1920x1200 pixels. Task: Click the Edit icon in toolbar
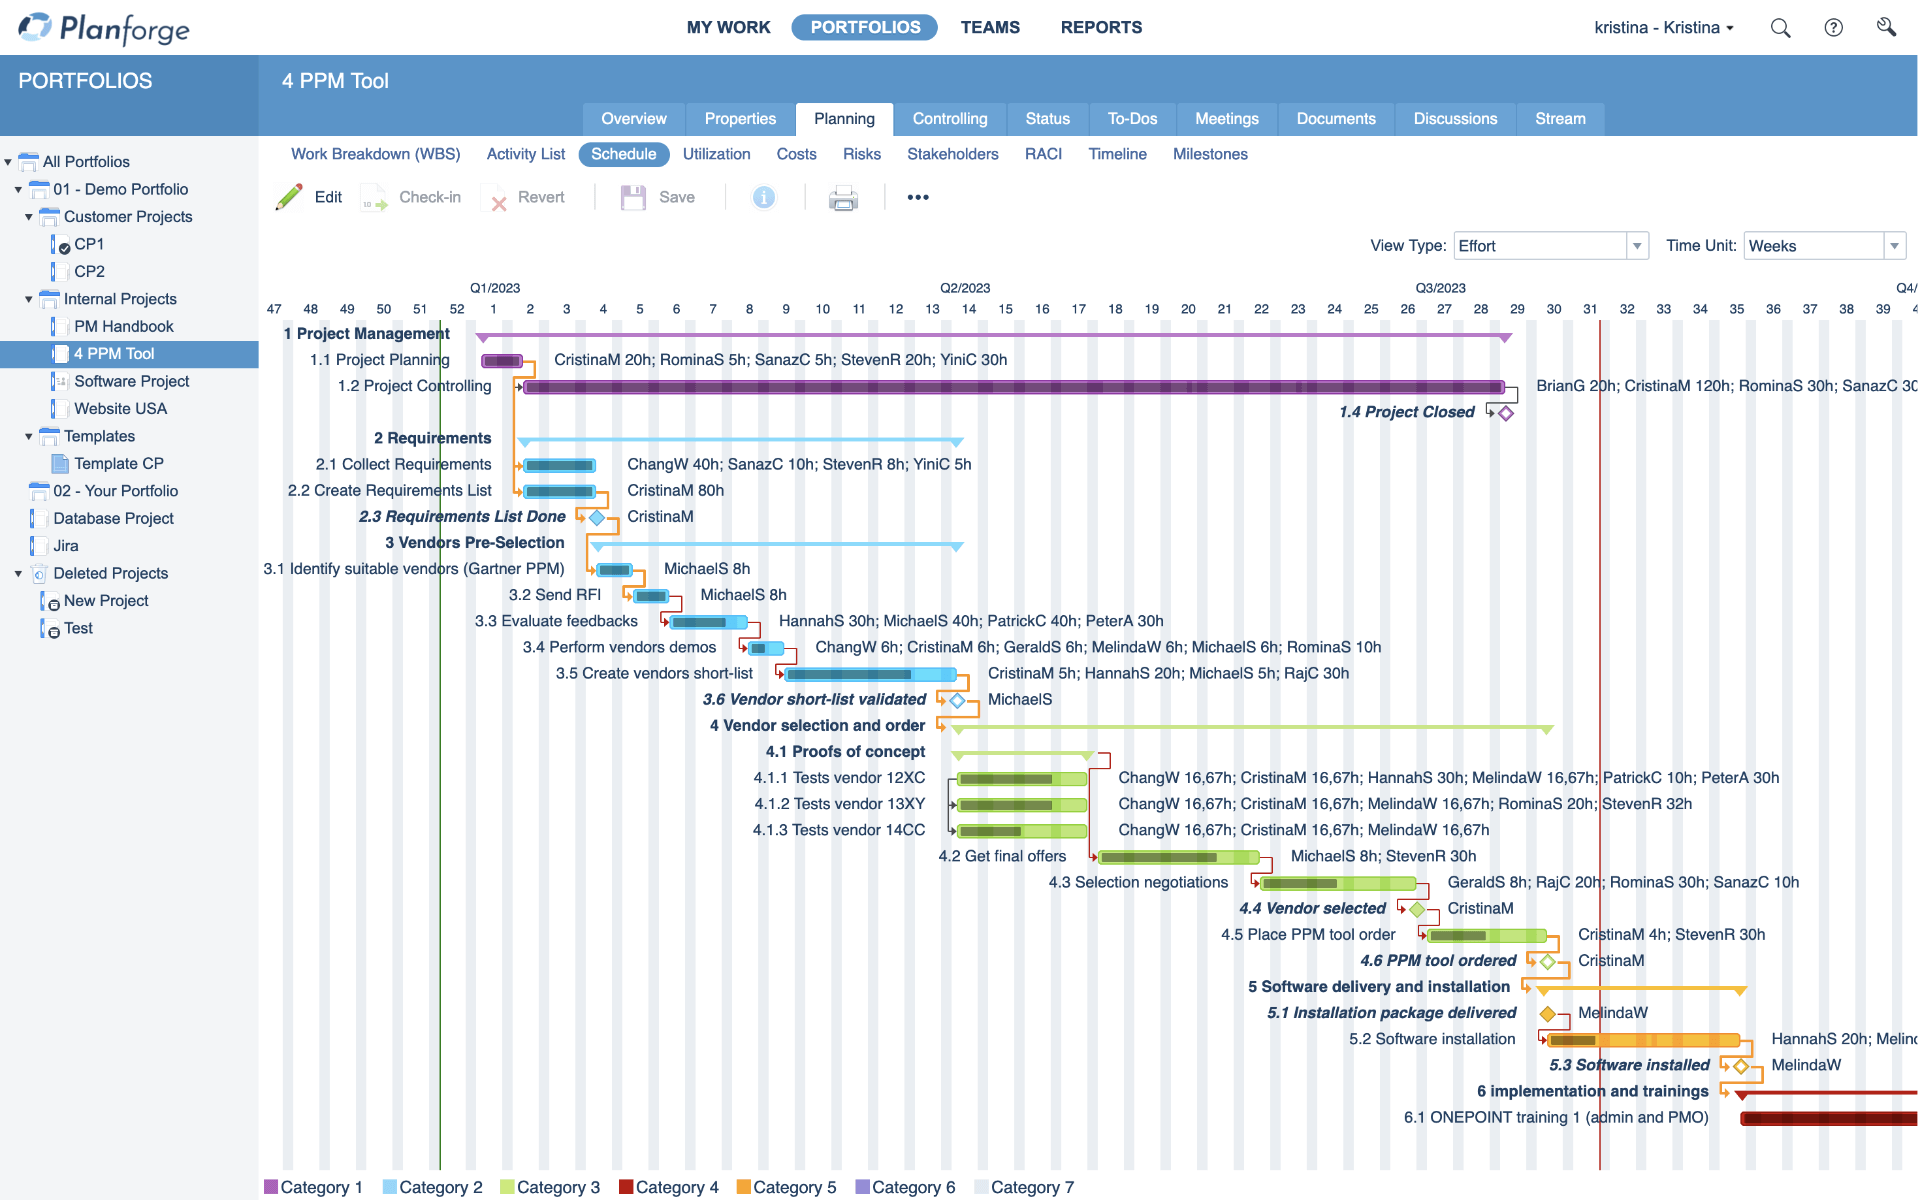(x=288, y=198)
